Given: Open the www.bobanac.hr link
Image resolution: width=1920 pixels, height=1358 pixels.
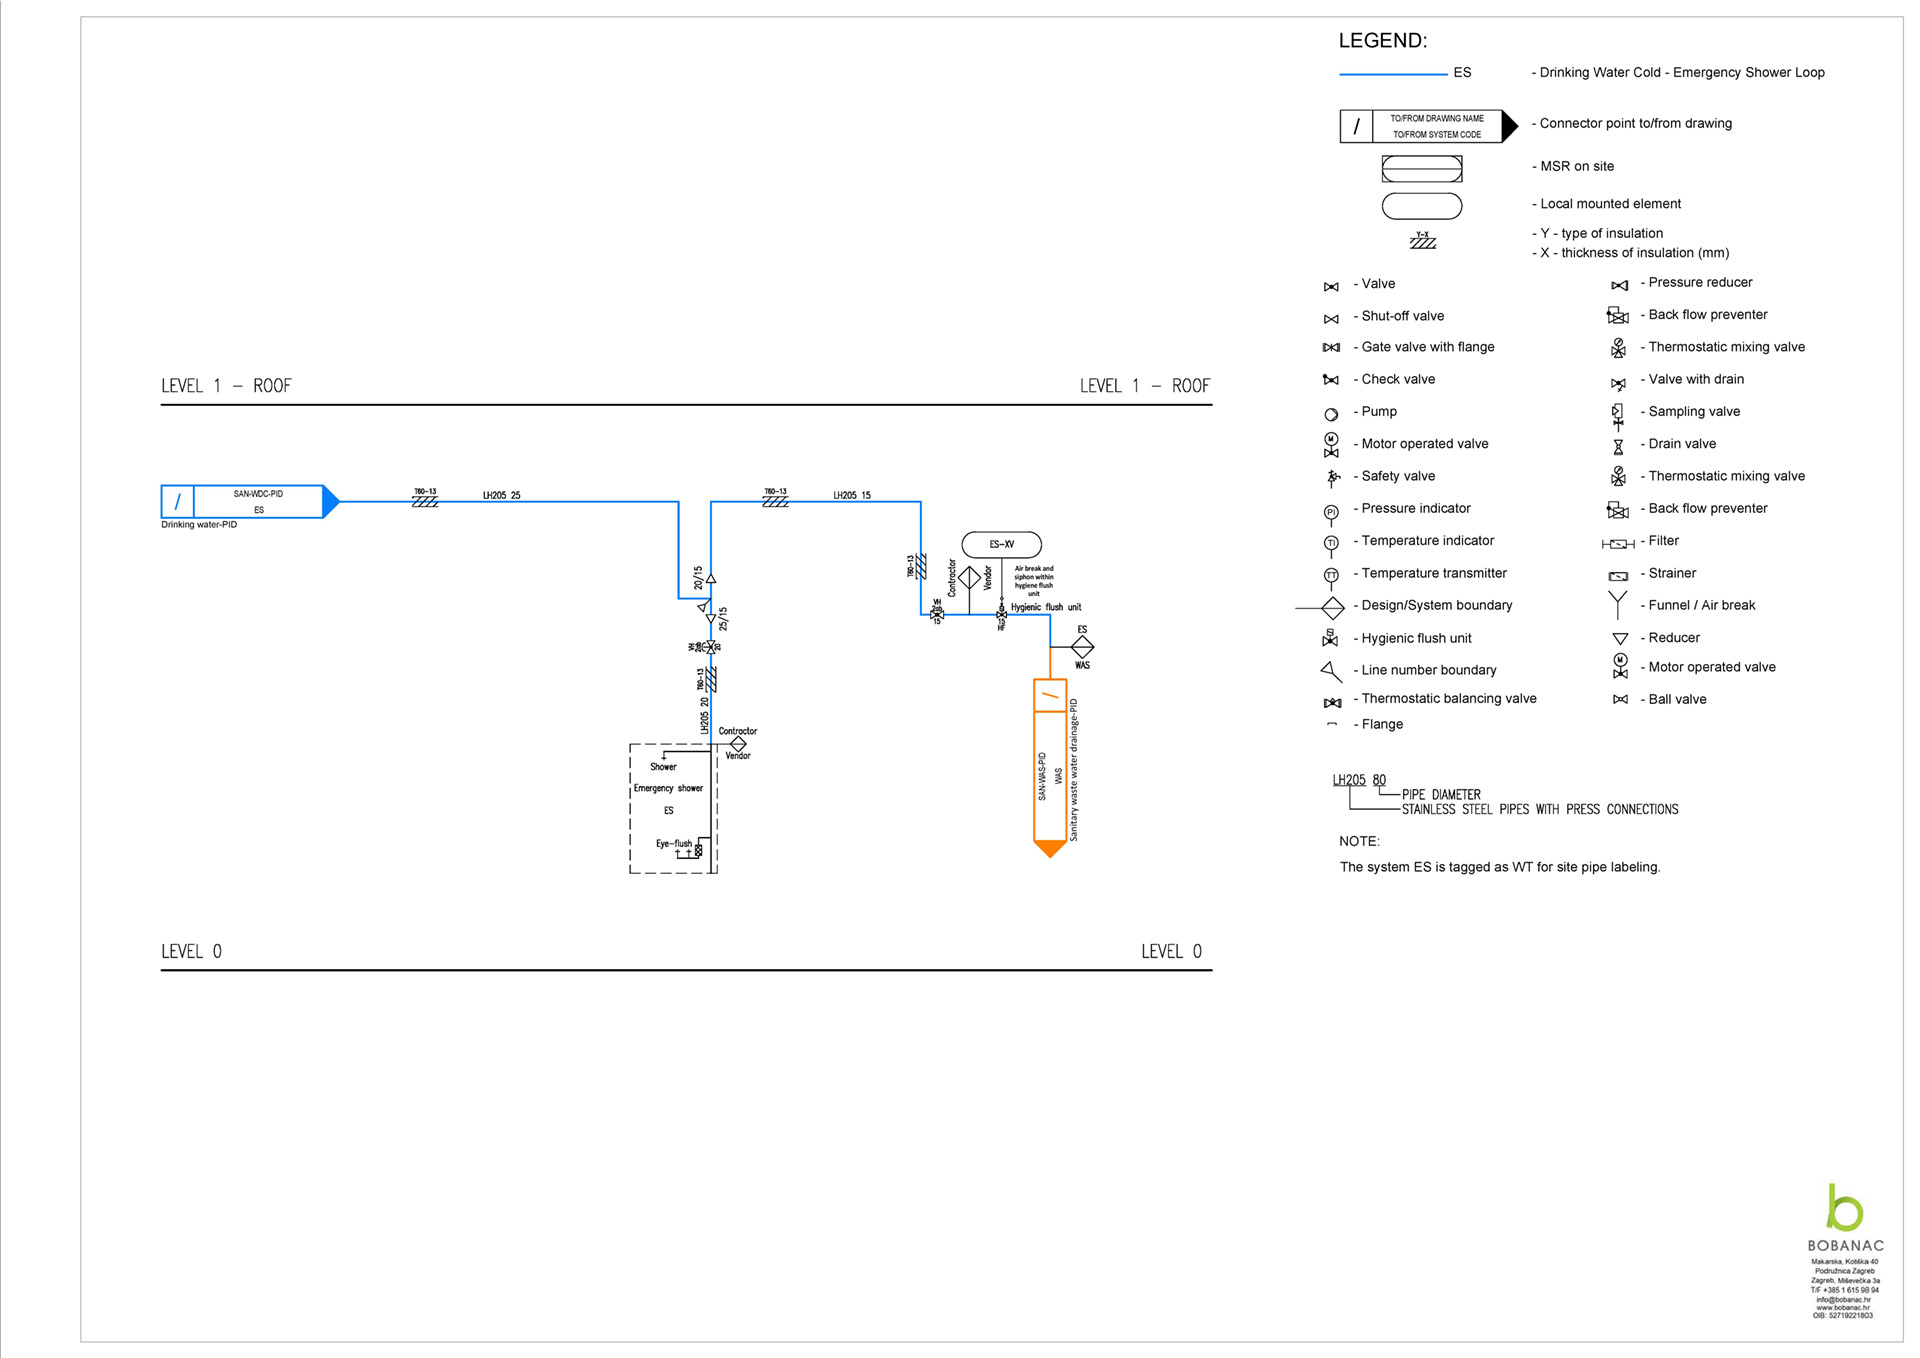Looking at the screenshot, I should coord(1843,1308).
